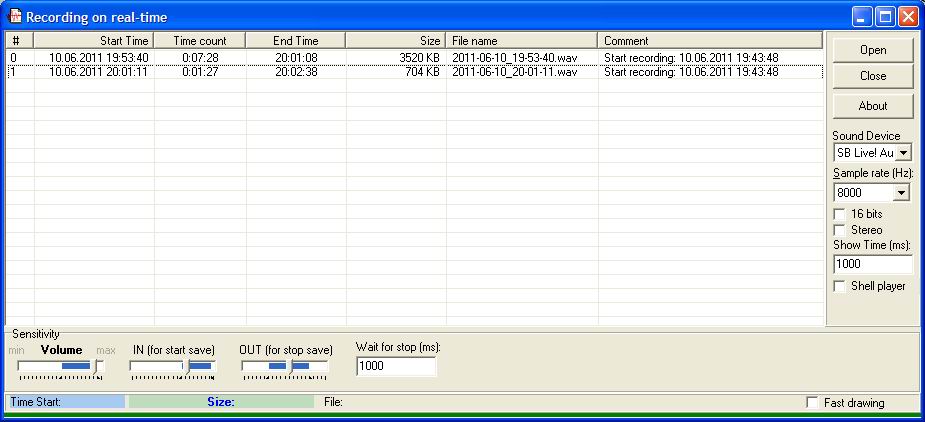Close the window via title bar X
The width and height of the screenshot is (925, 422).
coord(908,17)
